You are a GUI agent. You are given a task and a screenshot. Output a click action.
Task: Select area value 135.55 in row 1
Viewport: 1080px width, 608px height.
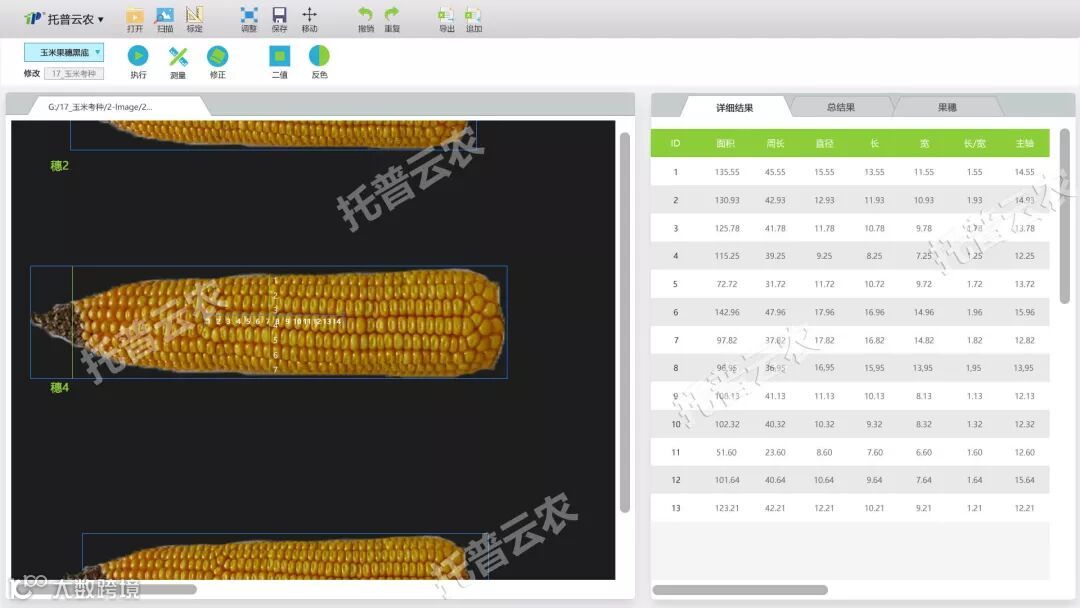click(727, 172)
